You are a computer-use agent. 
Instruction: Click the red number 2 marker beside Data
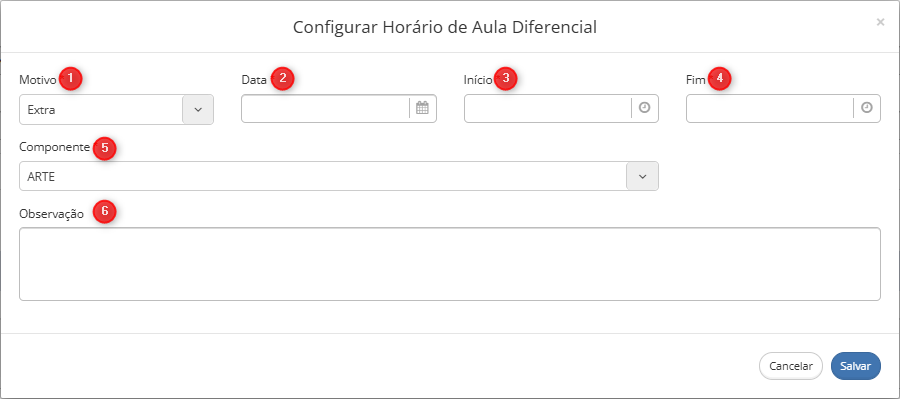tap(282, 79)
